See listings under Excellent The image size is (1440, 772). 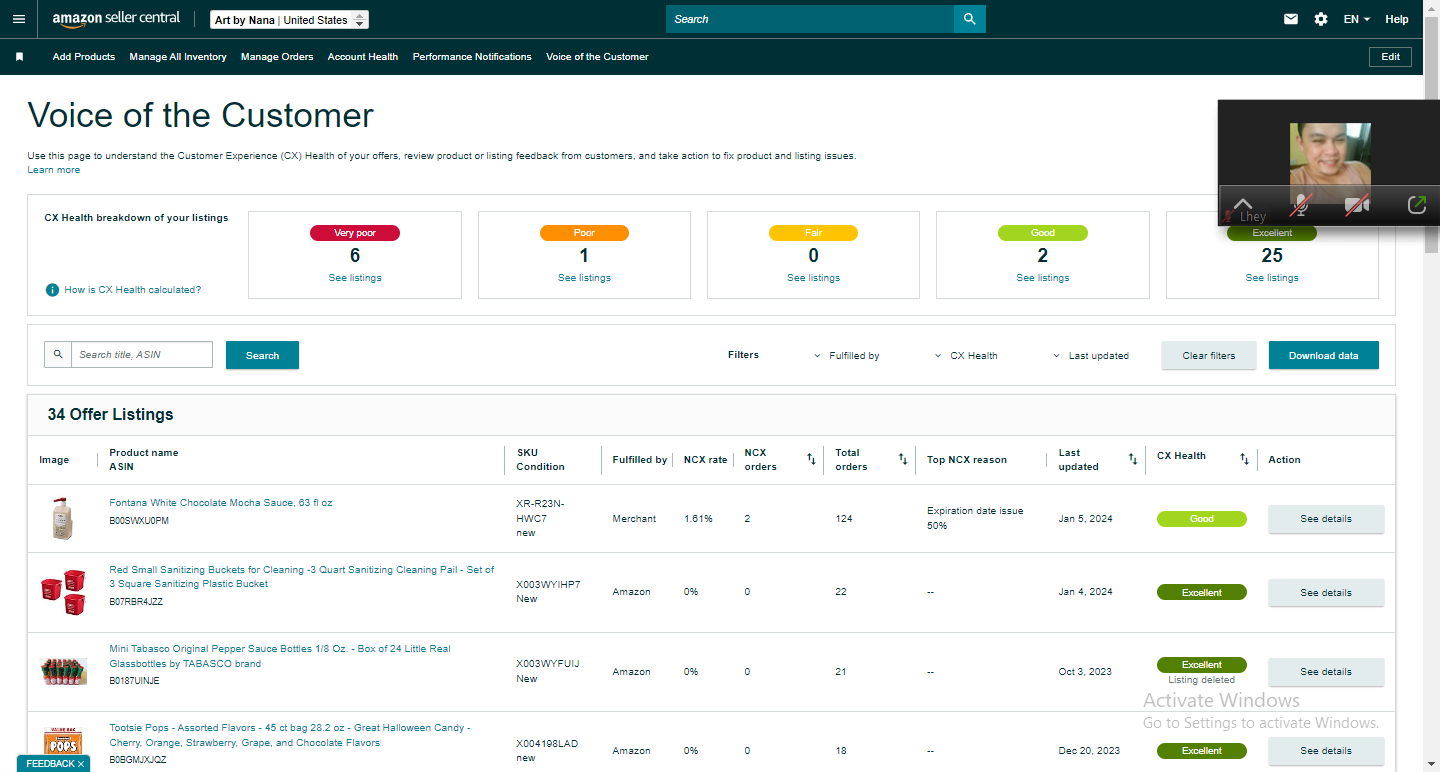coord(1272,278)
